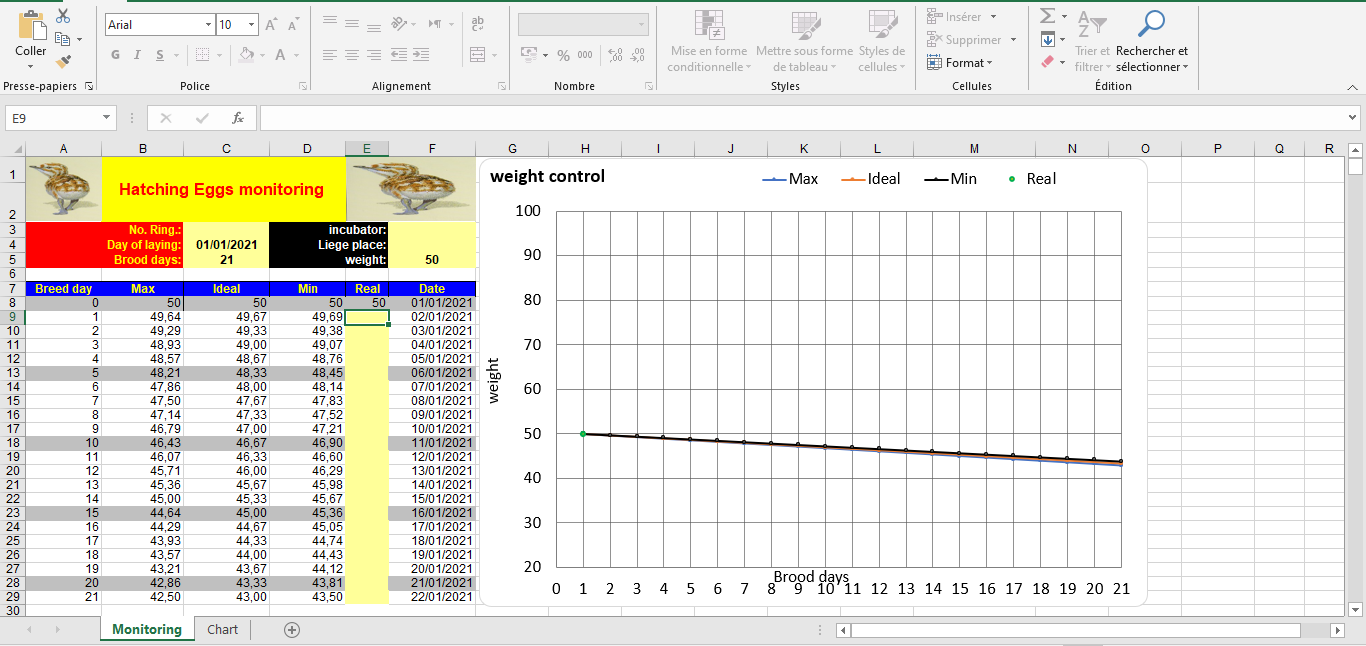Click the font color A icon
Viewport: 1366px width, 646px height.
pos(281,55)
